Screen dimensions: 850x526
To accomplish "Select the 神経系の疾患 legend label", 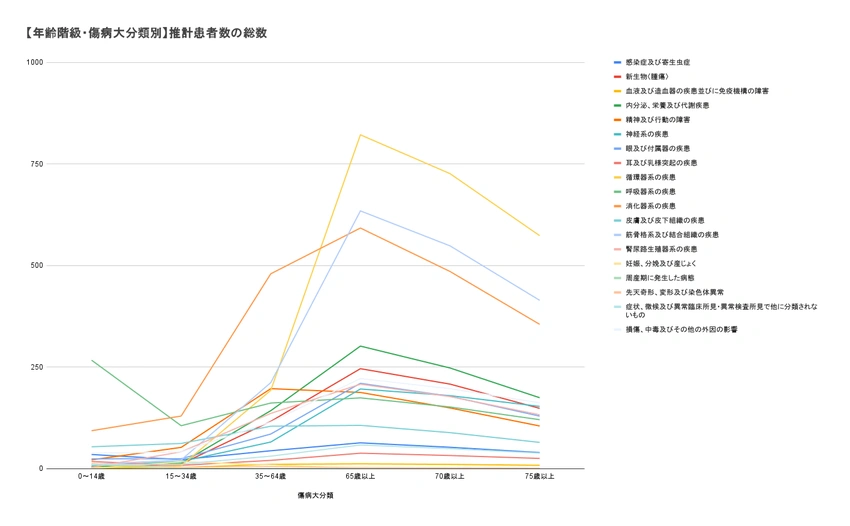I will (x=647, y=134).
